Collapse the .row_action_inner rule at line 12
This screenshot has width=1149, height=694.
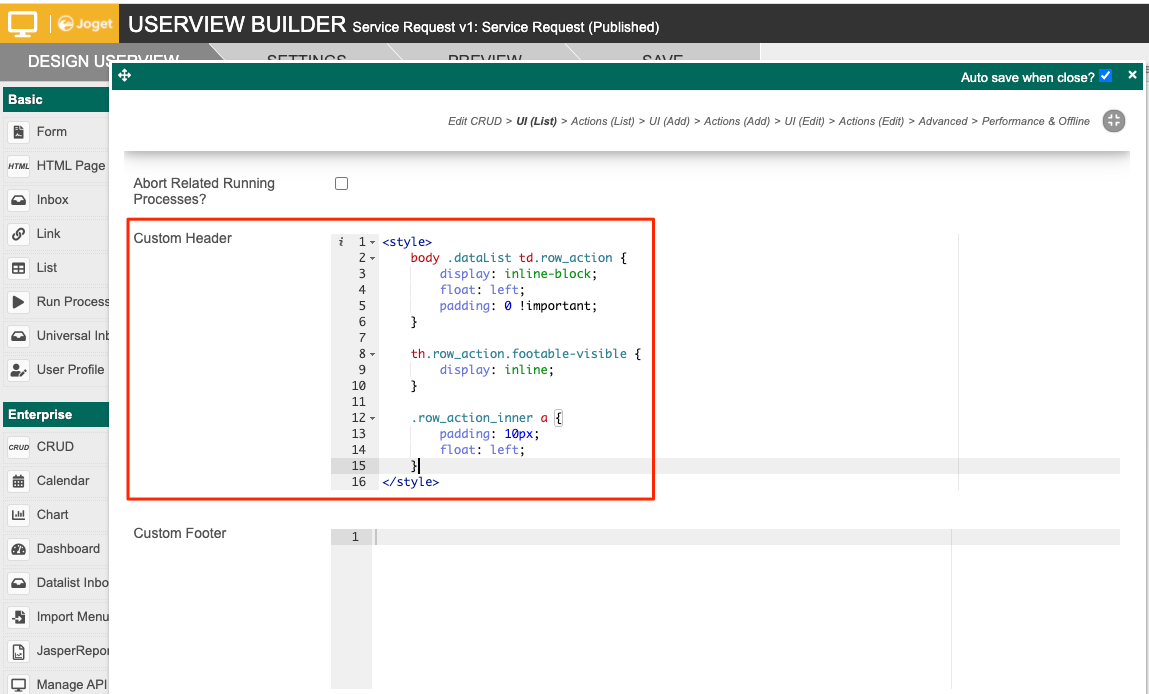click(373, 418)
